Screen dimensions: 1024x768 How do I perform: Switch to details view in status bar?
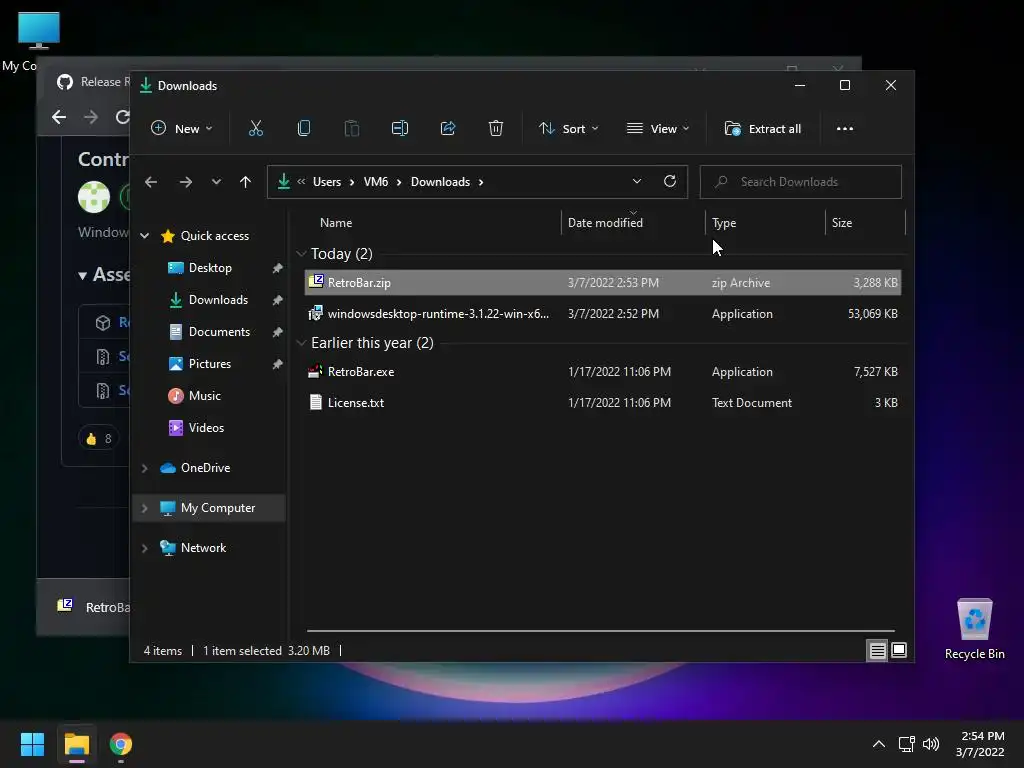[877, 650]
